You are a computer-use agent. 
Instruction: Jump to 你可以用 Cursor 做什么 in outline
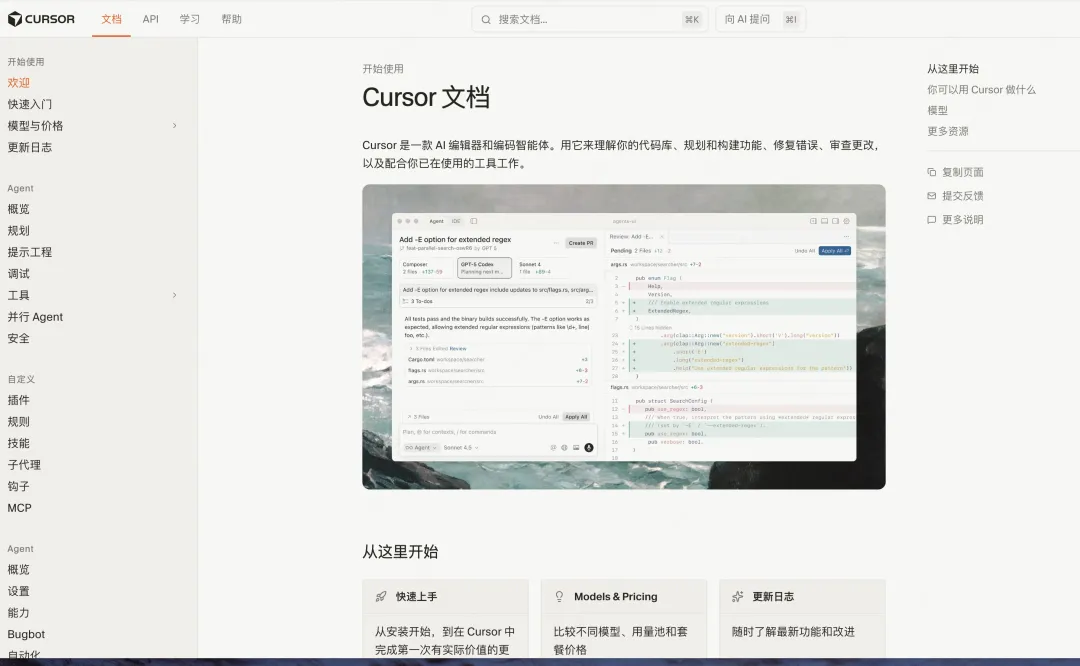point(981,90)
